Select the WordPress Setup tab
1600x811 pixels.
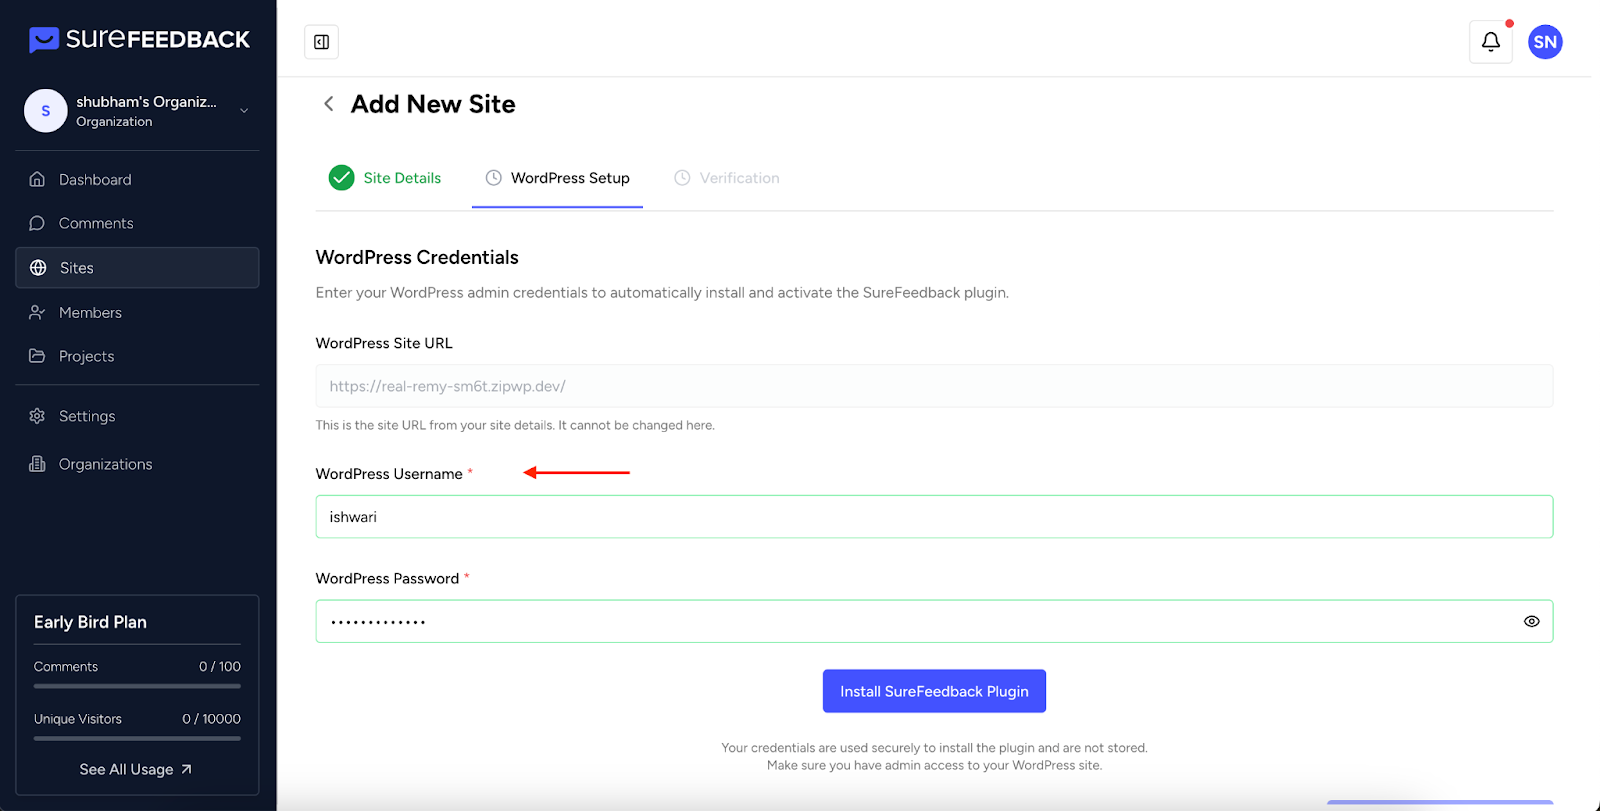point(558,178)
